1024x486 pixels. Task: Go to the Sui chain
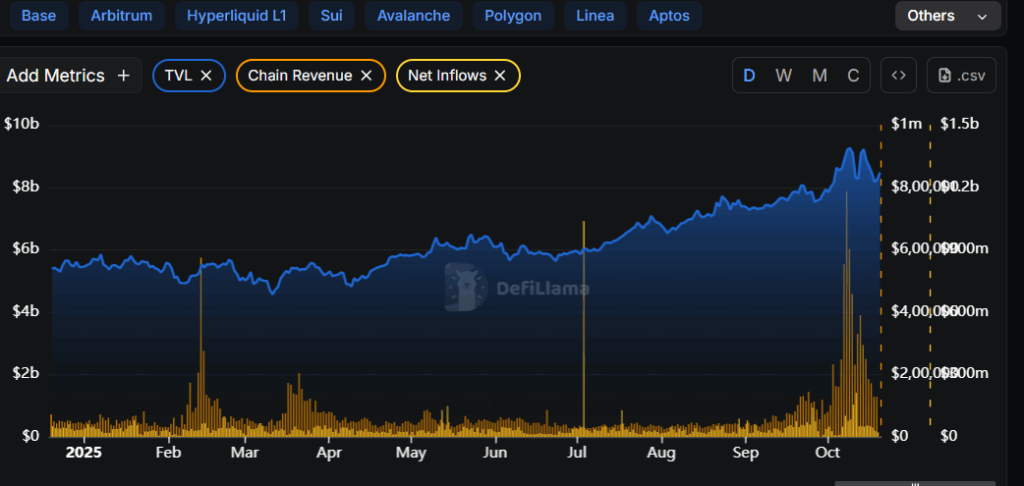(x=330, y=16)
